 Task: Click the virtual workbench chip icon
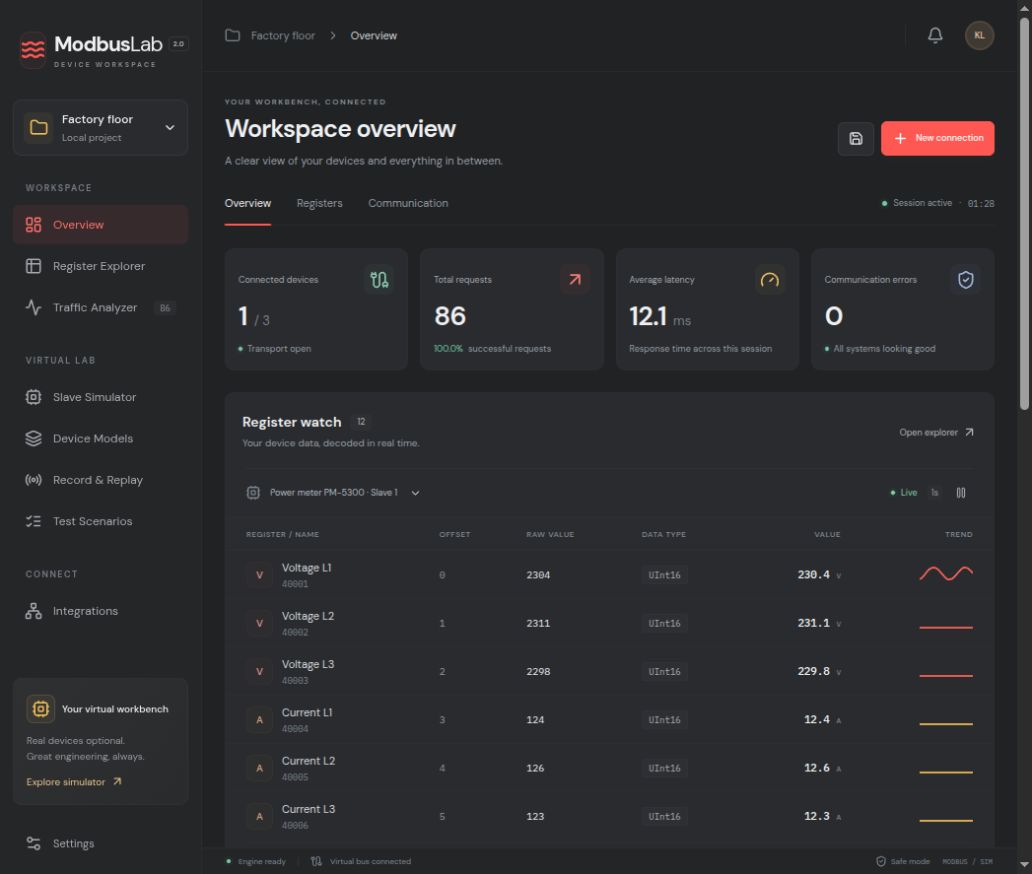[x=41, y=709]
